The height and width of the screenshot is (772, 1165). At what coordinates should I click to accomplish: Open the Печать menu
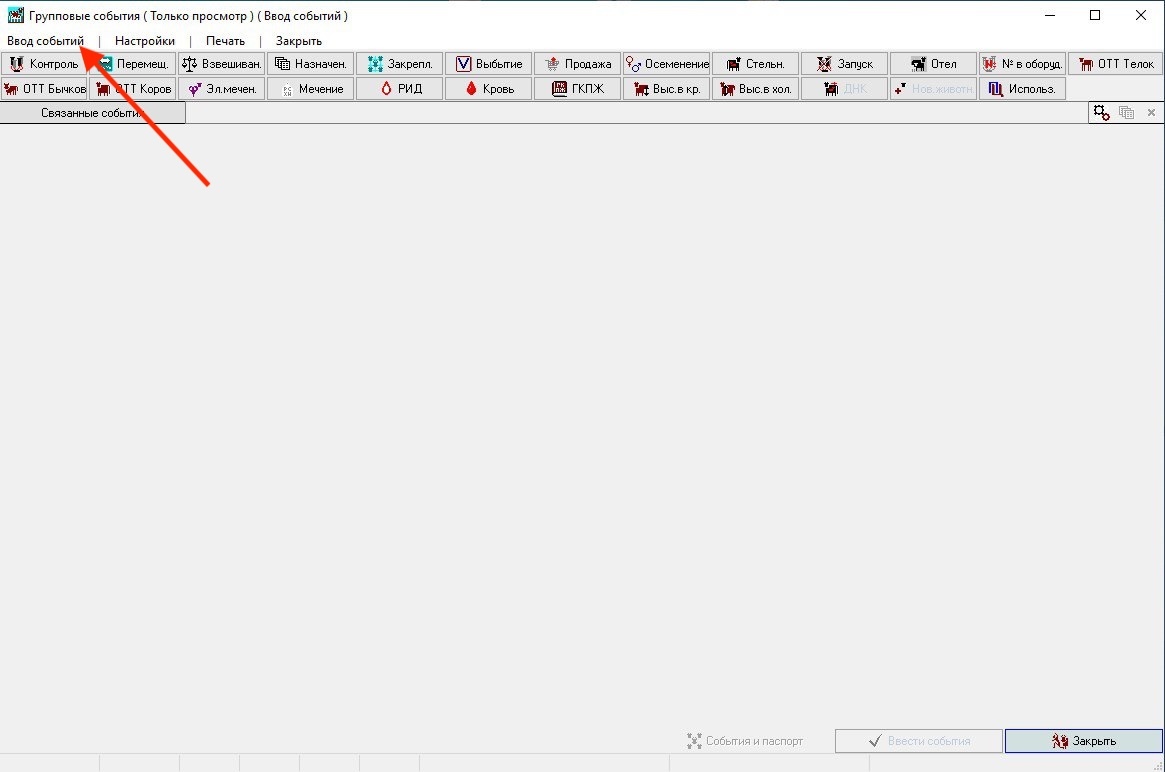tap(225, 41)
